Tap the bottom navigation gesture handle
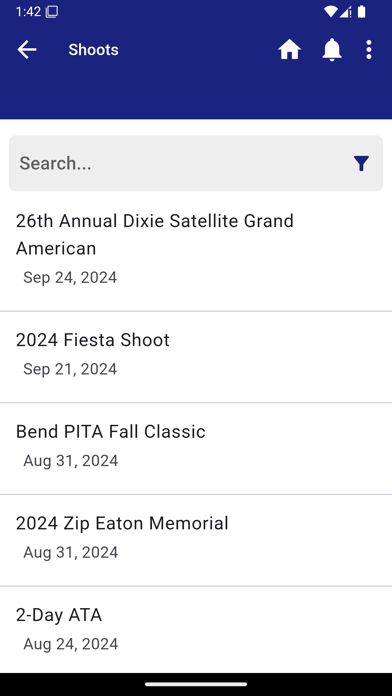392x696 pixels. tap(196, 684)
